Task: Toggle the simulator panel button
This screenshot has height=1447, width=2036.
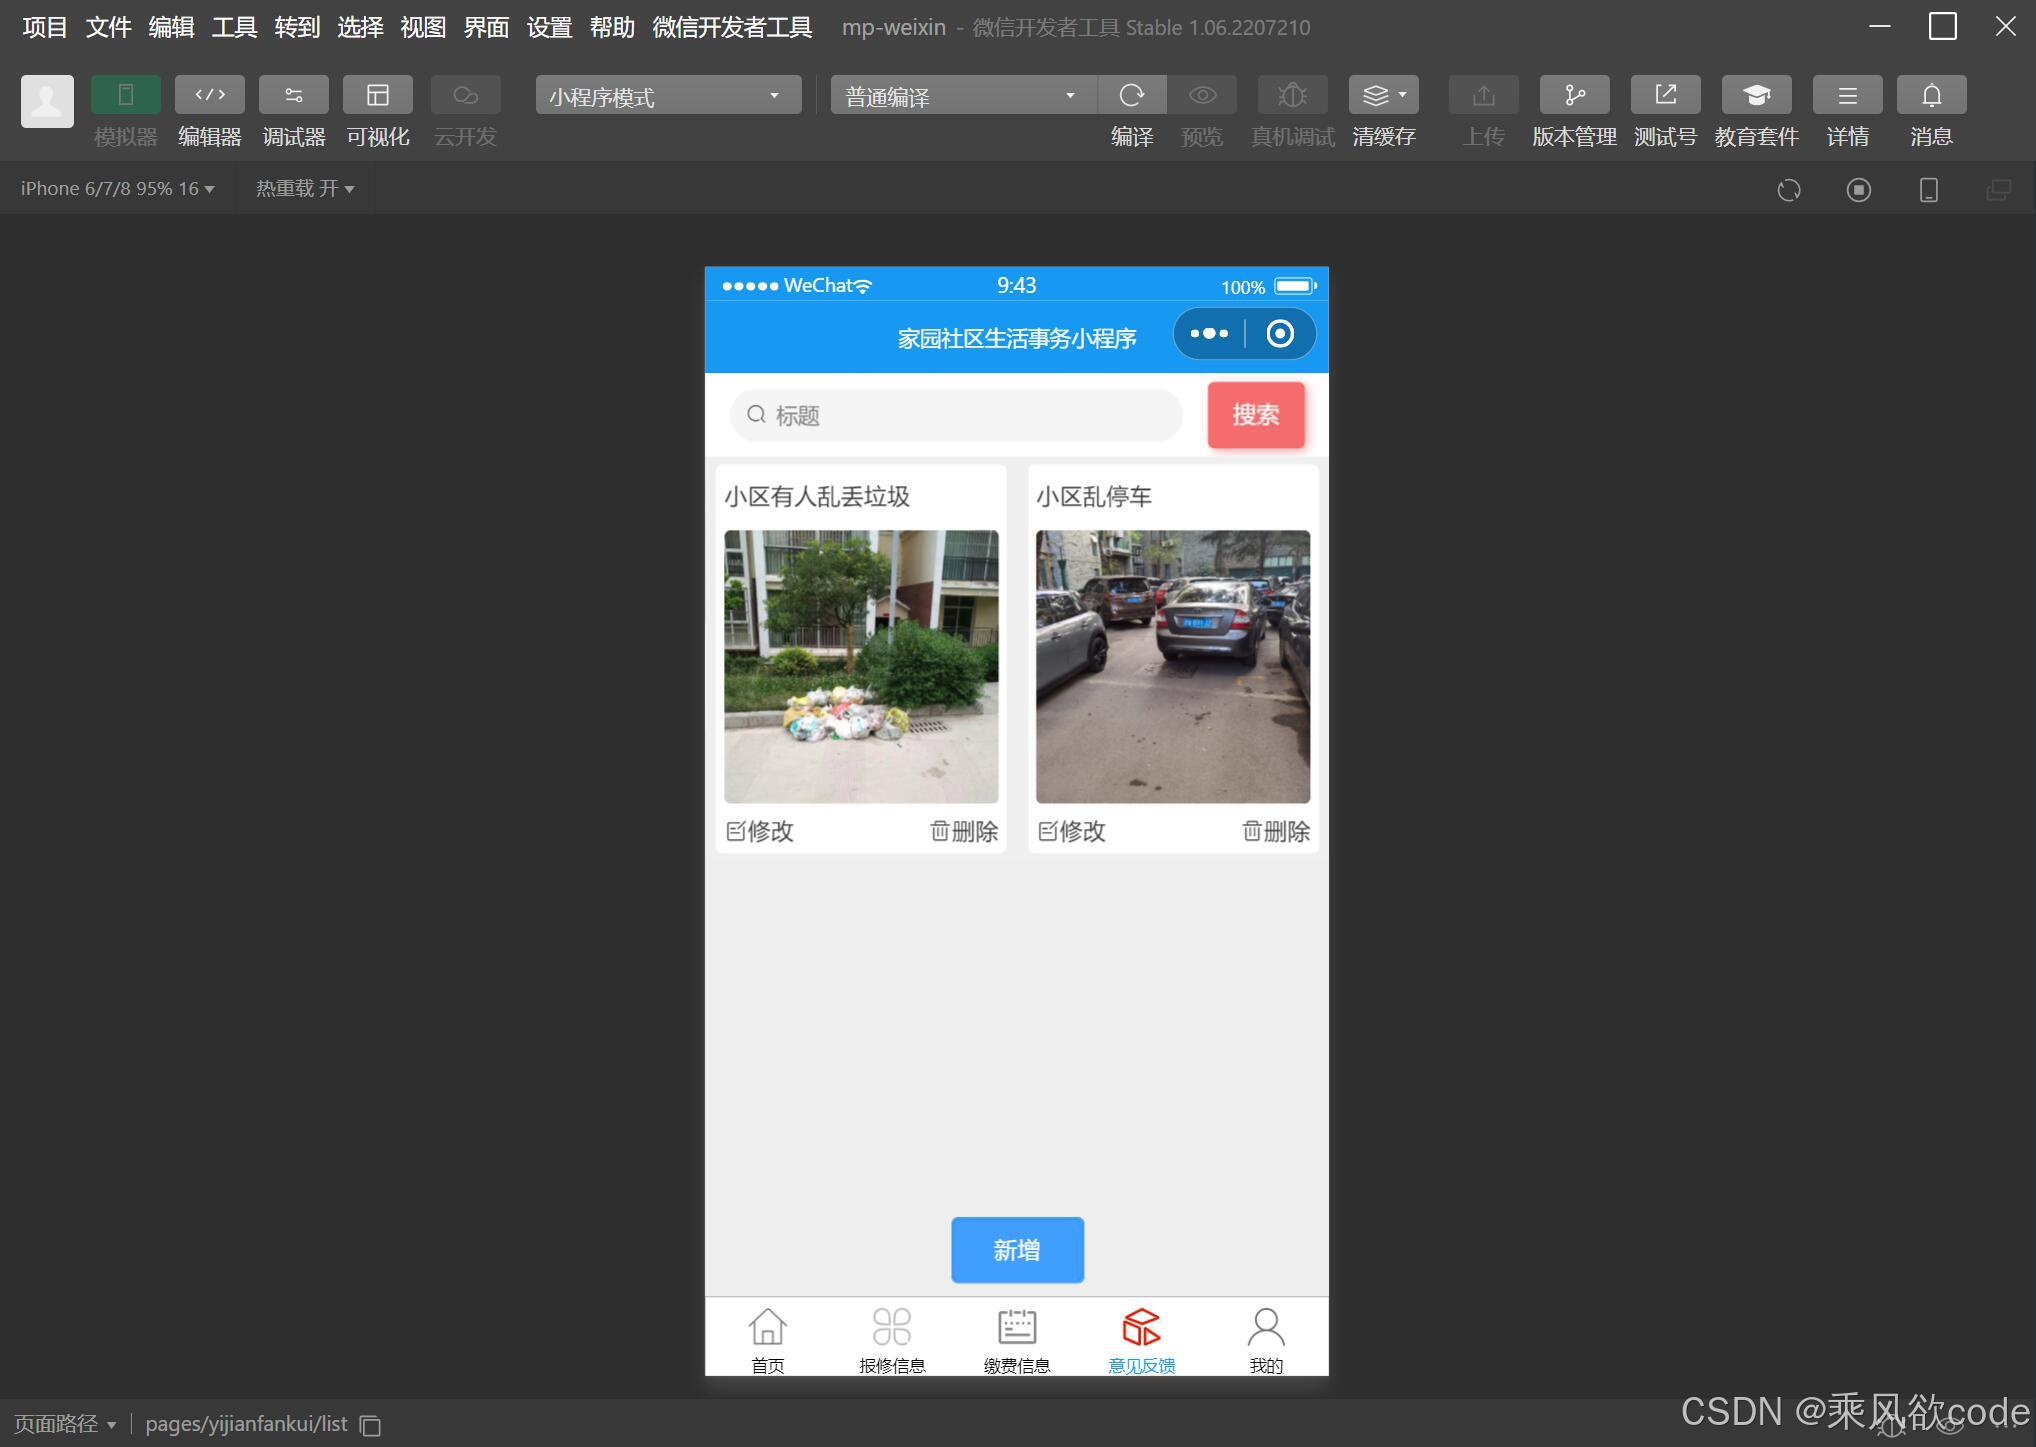Action: (126, 95)
